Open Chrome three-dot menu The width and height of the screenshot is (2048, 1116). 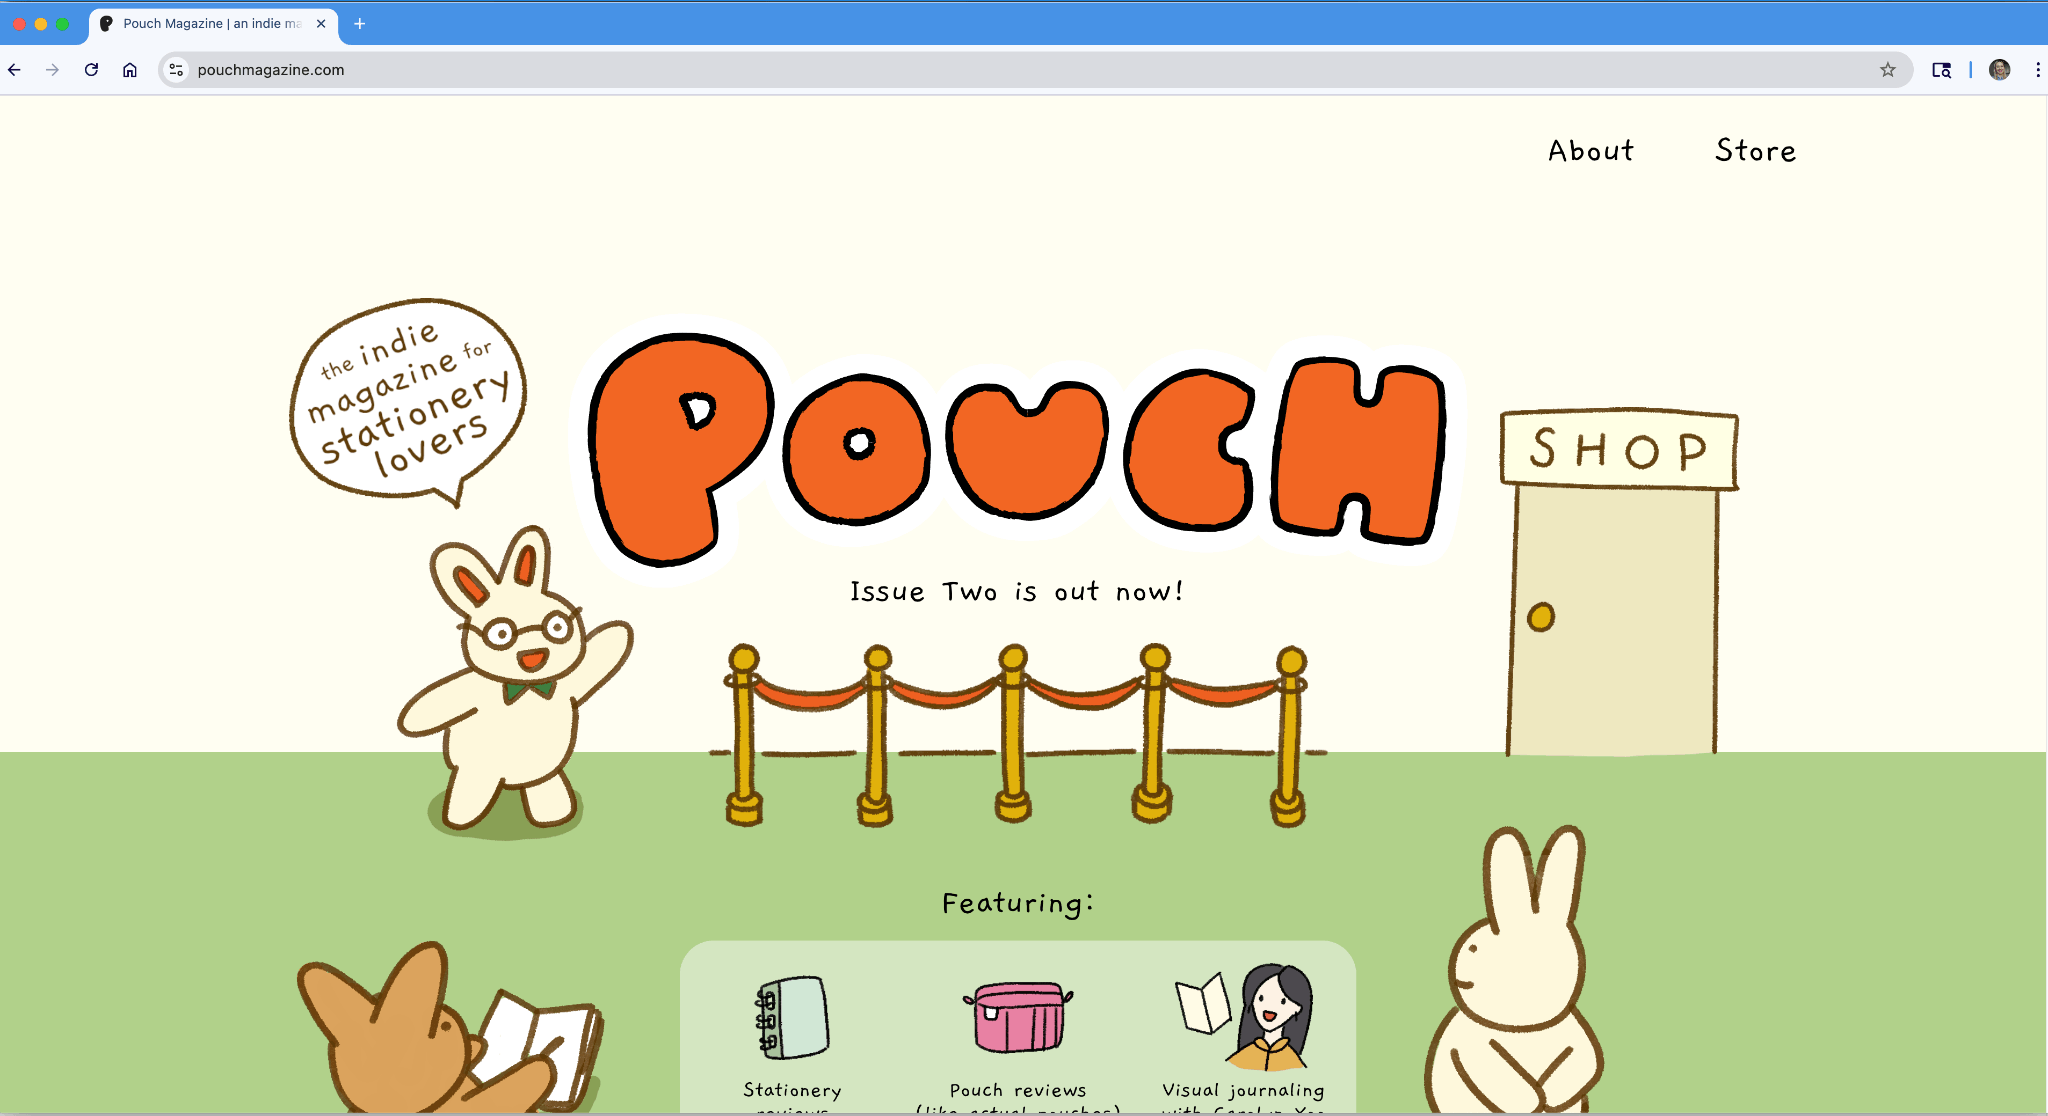(x=2037, y=70)
